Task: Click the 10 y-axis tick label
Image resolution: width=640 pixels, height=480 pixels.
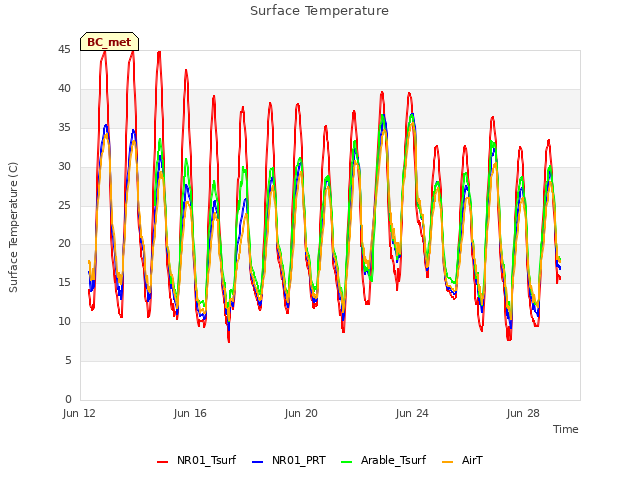Action: pos(64,322)
